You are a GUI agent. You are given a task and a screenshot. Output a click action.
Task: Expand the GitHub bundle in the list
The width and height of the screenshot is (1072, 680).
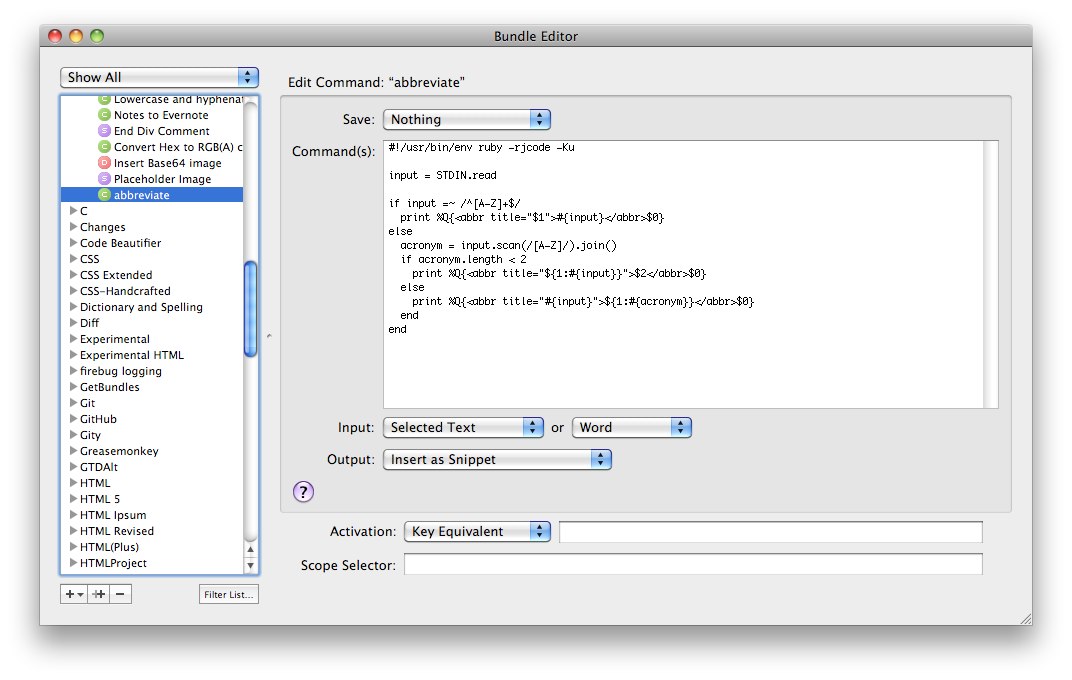pos(73,419)
